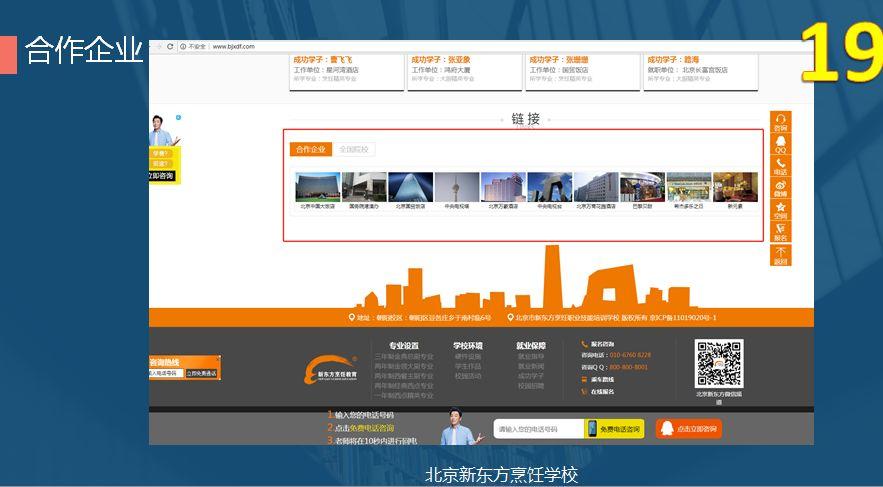Image resolution: width=883 pixels, height=487 pixels.
Task: Click the 新东方烹饪教育 footer logo
Action: pos(332,370)
